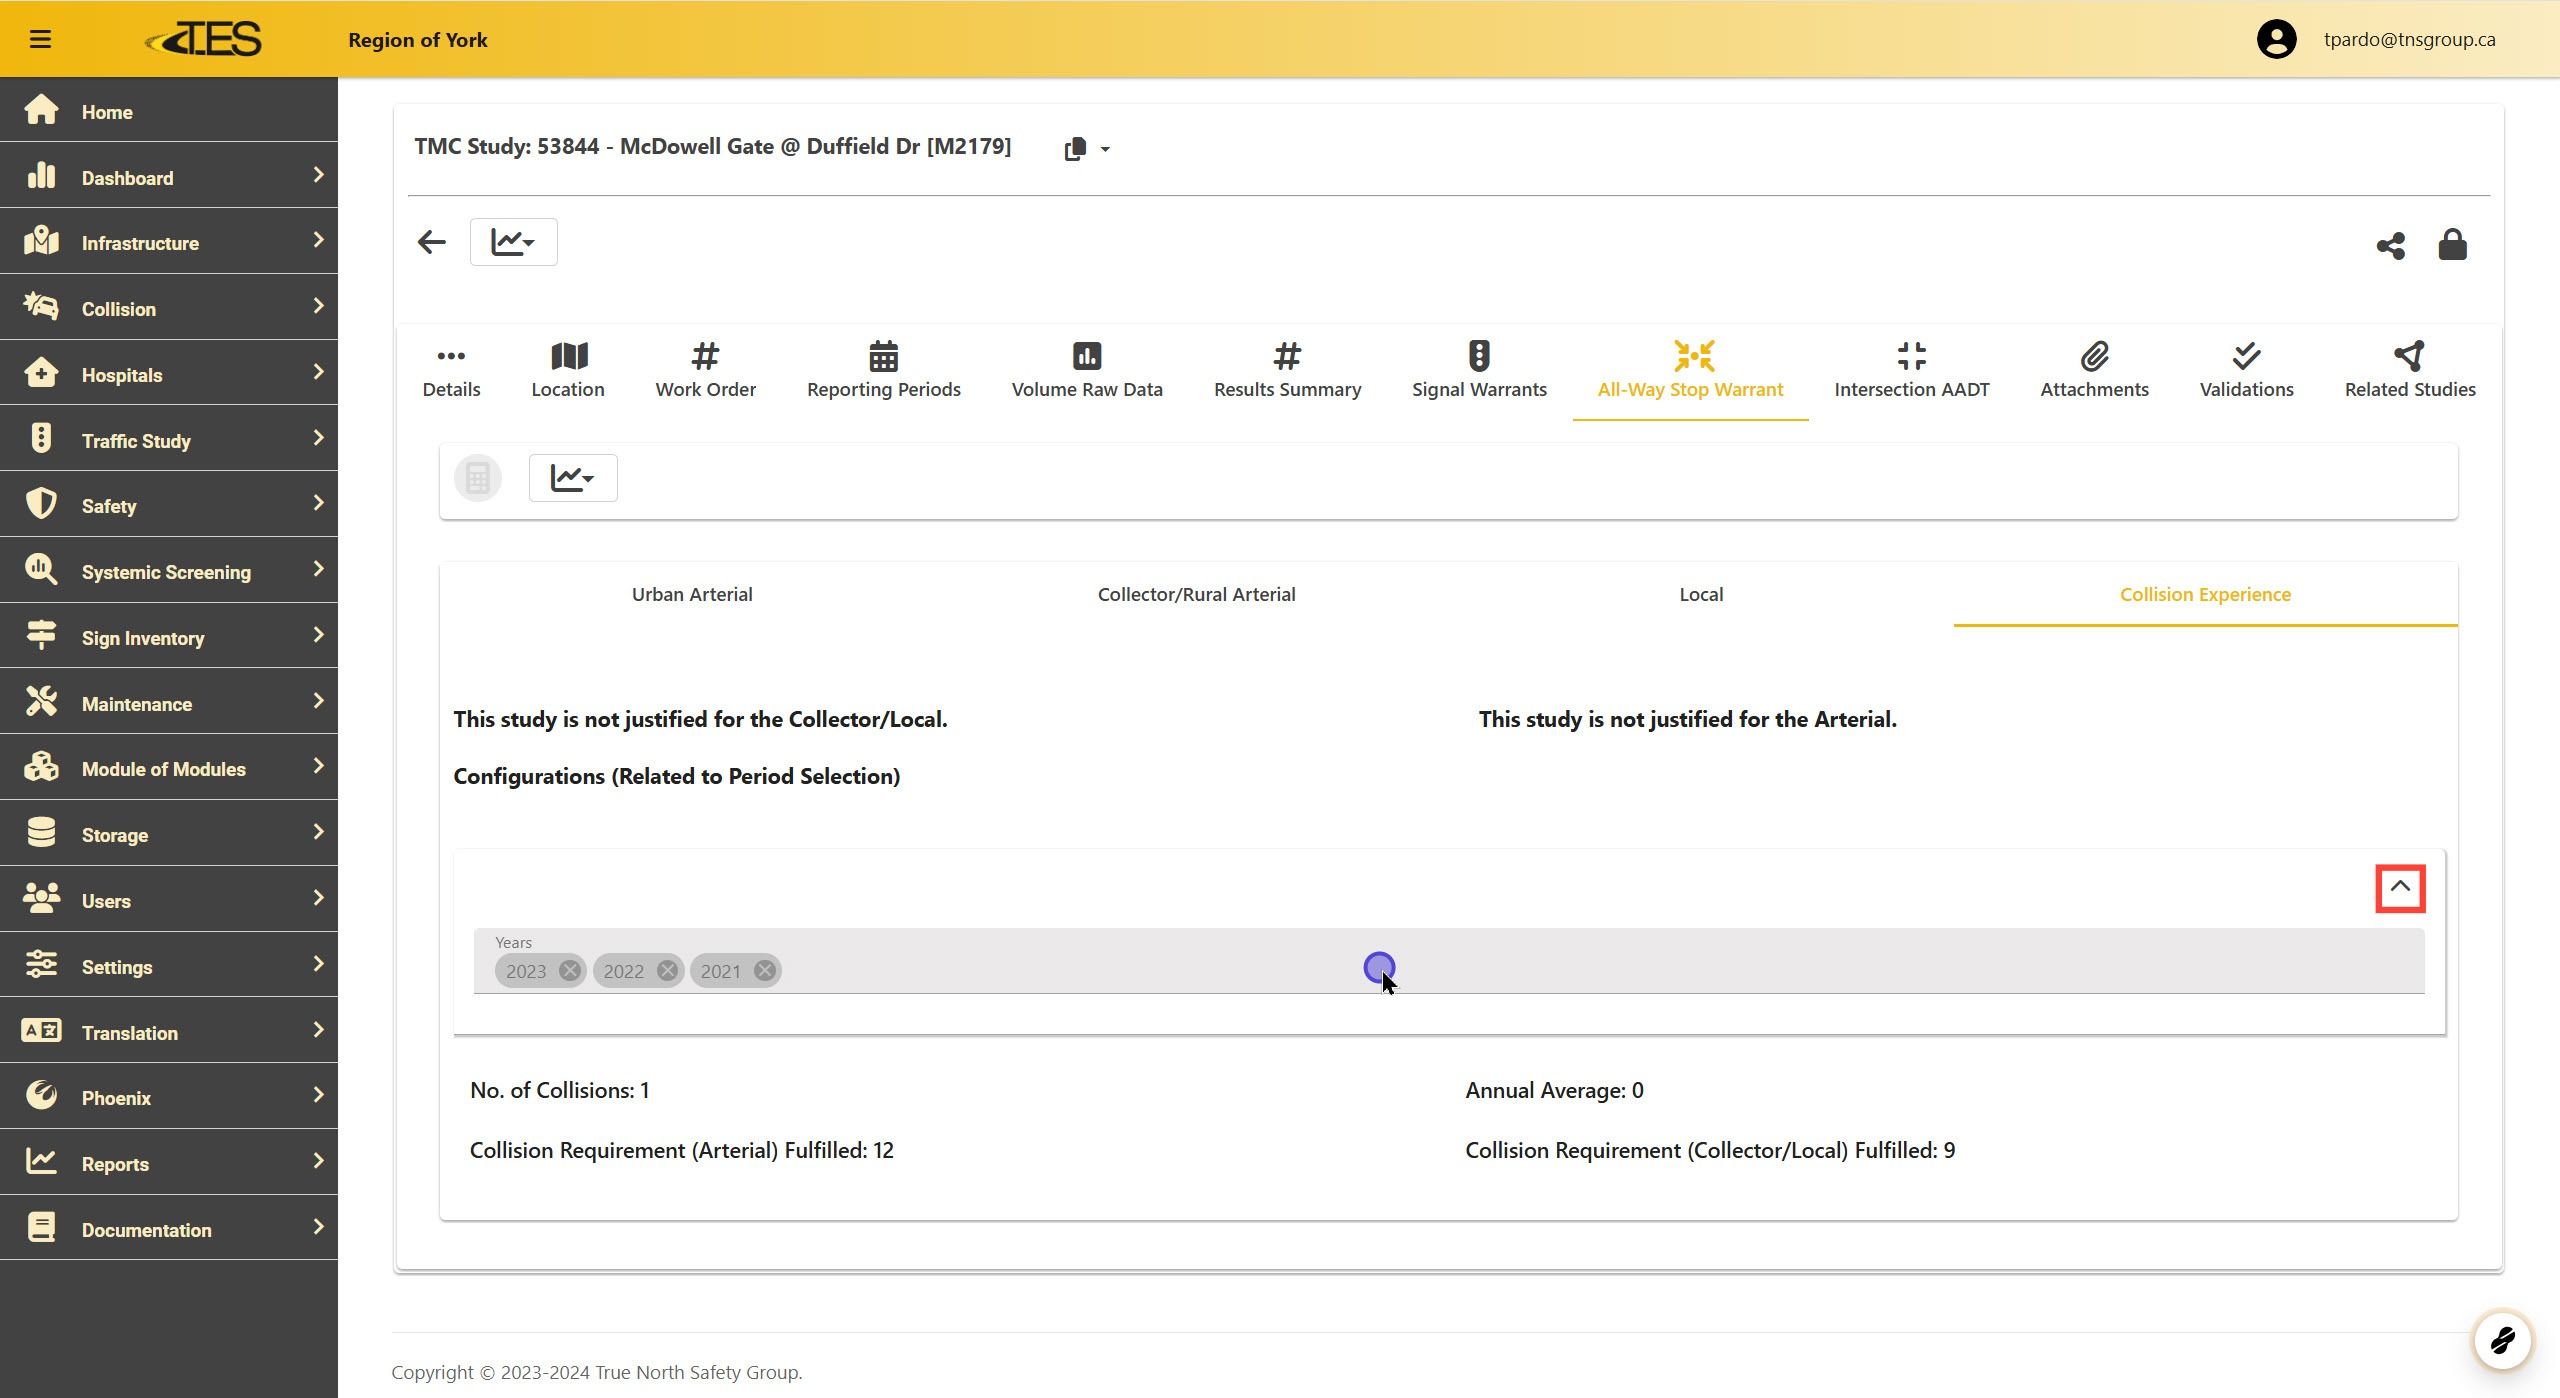Go to Home in the sidebar
This screenshot has height=1398, width=2560.
[x=107, y=112]
